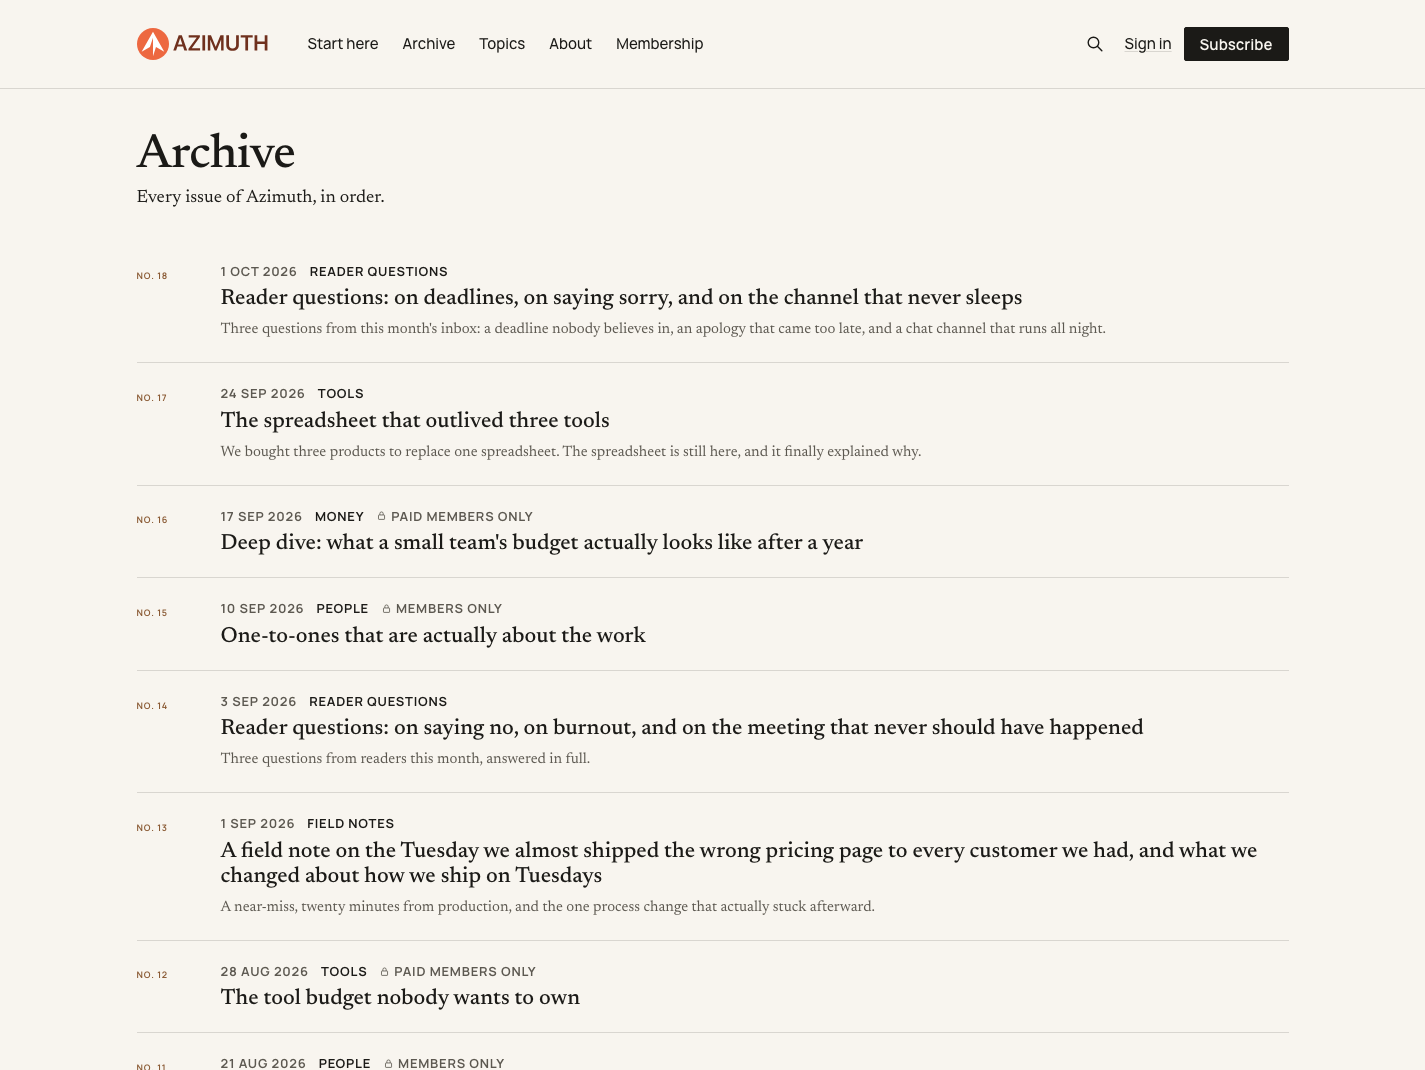
Task: Select the MONEY tag on issue 16
Action: point(339,517)
